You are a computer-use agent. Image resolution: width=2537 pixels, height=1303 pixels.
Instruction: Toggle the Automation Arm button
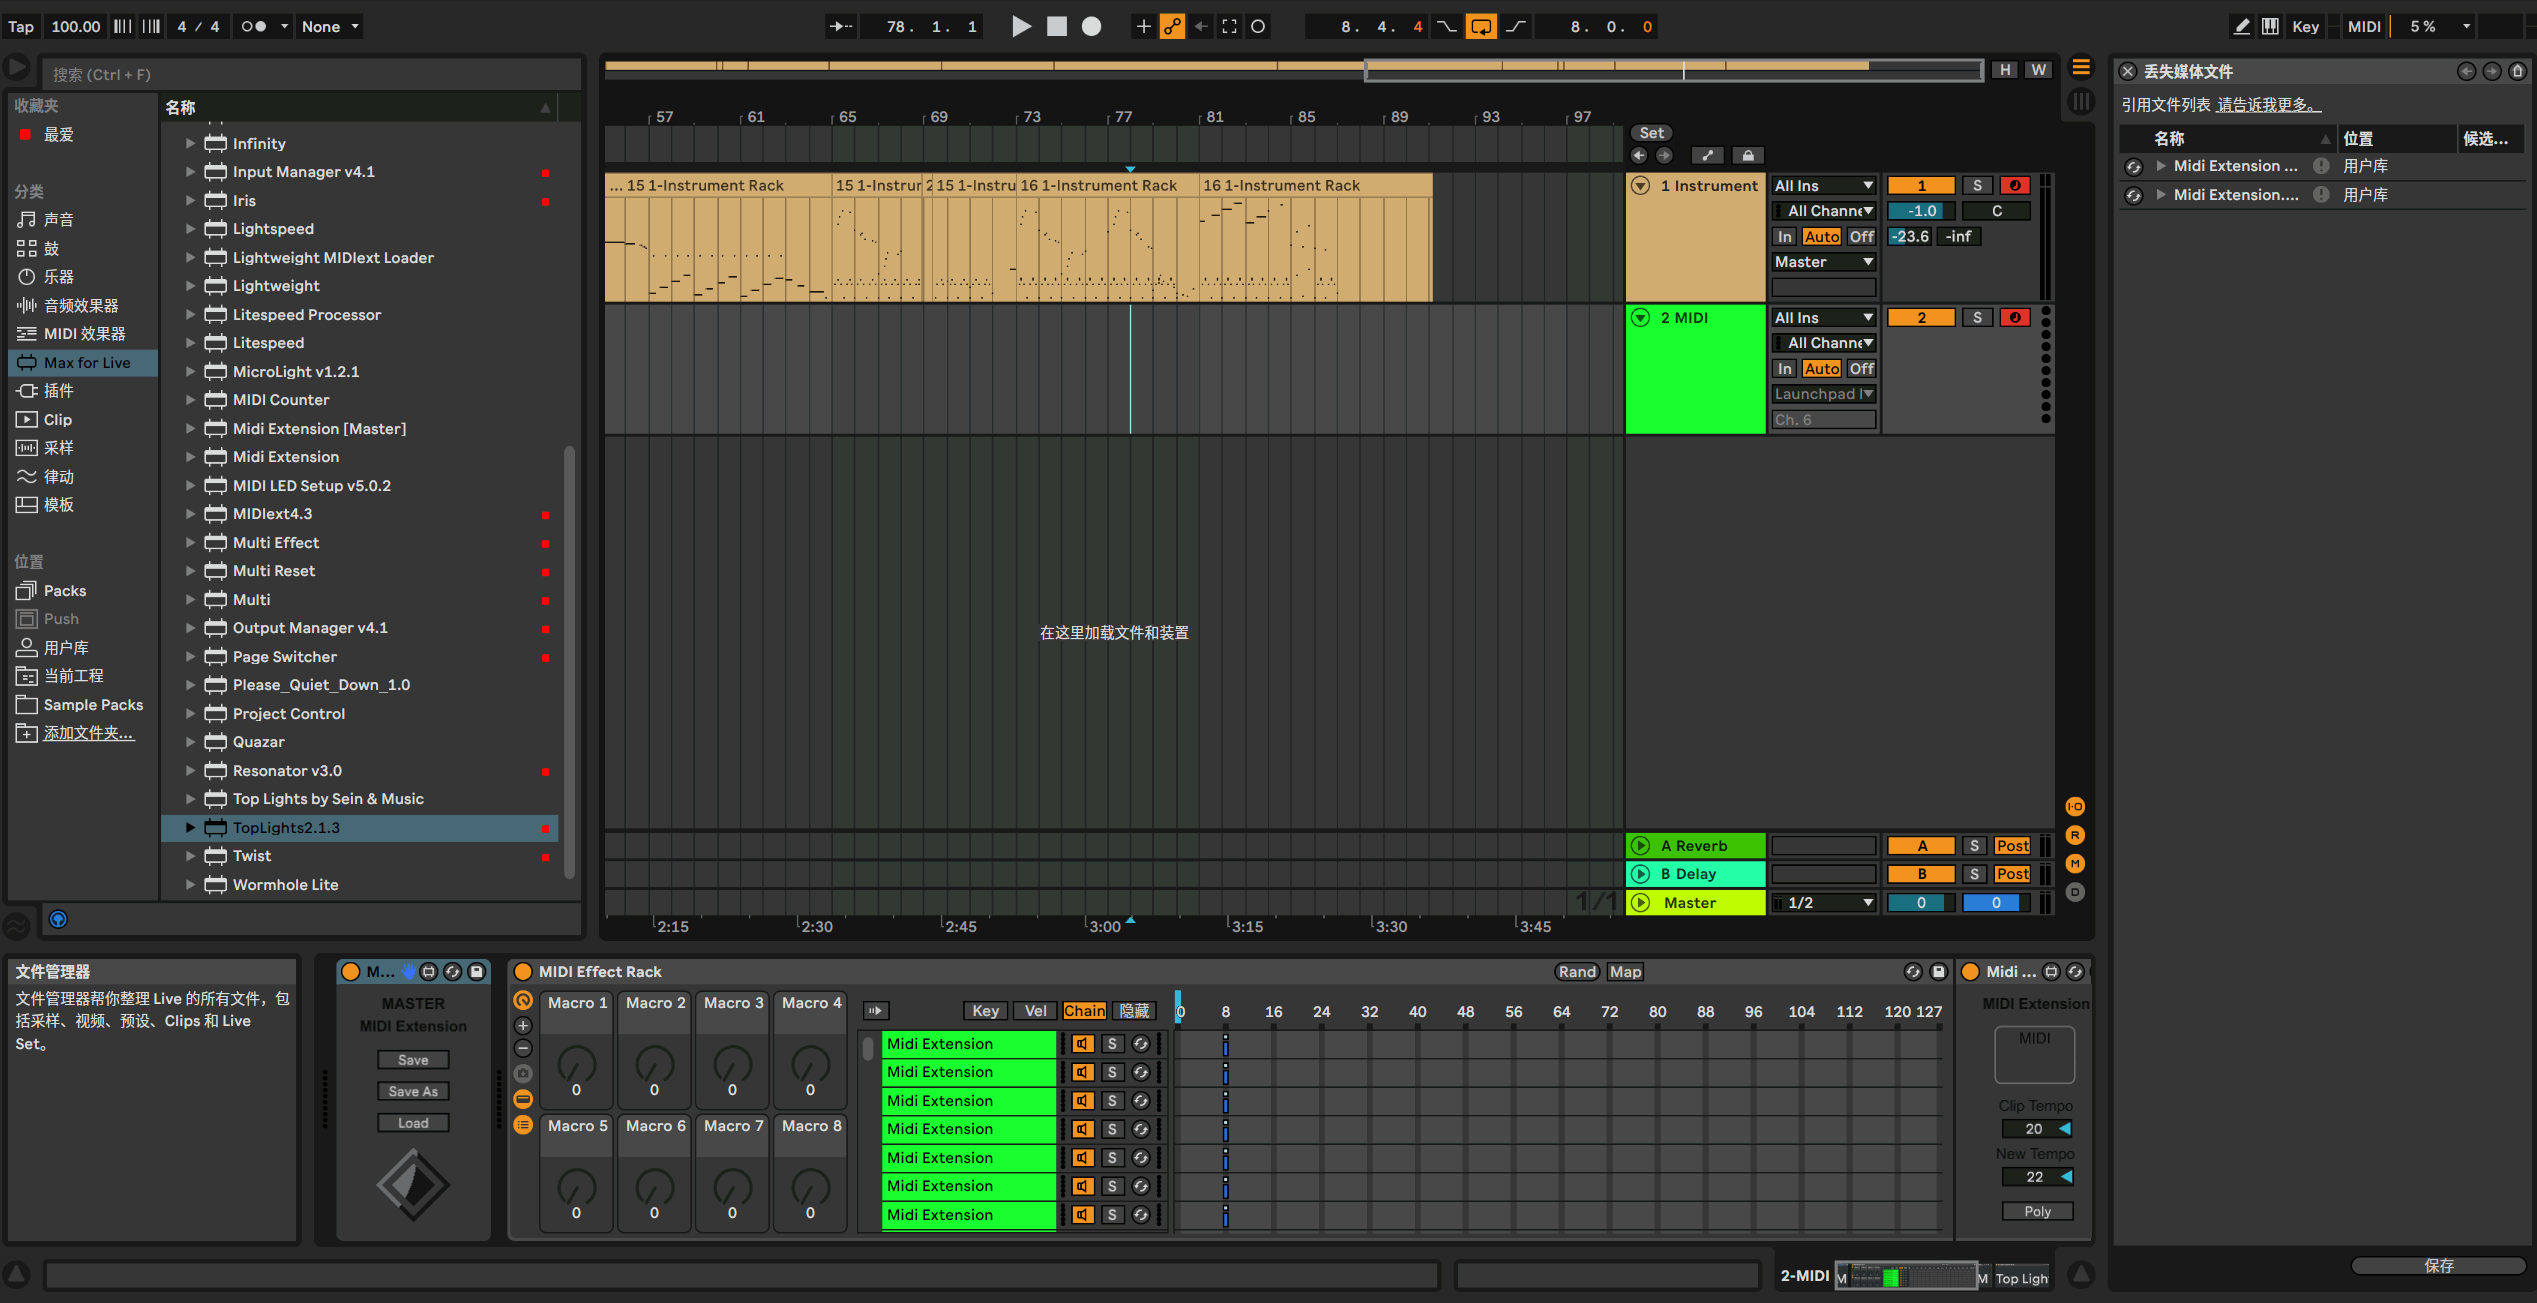click(x=1172, y=27)
